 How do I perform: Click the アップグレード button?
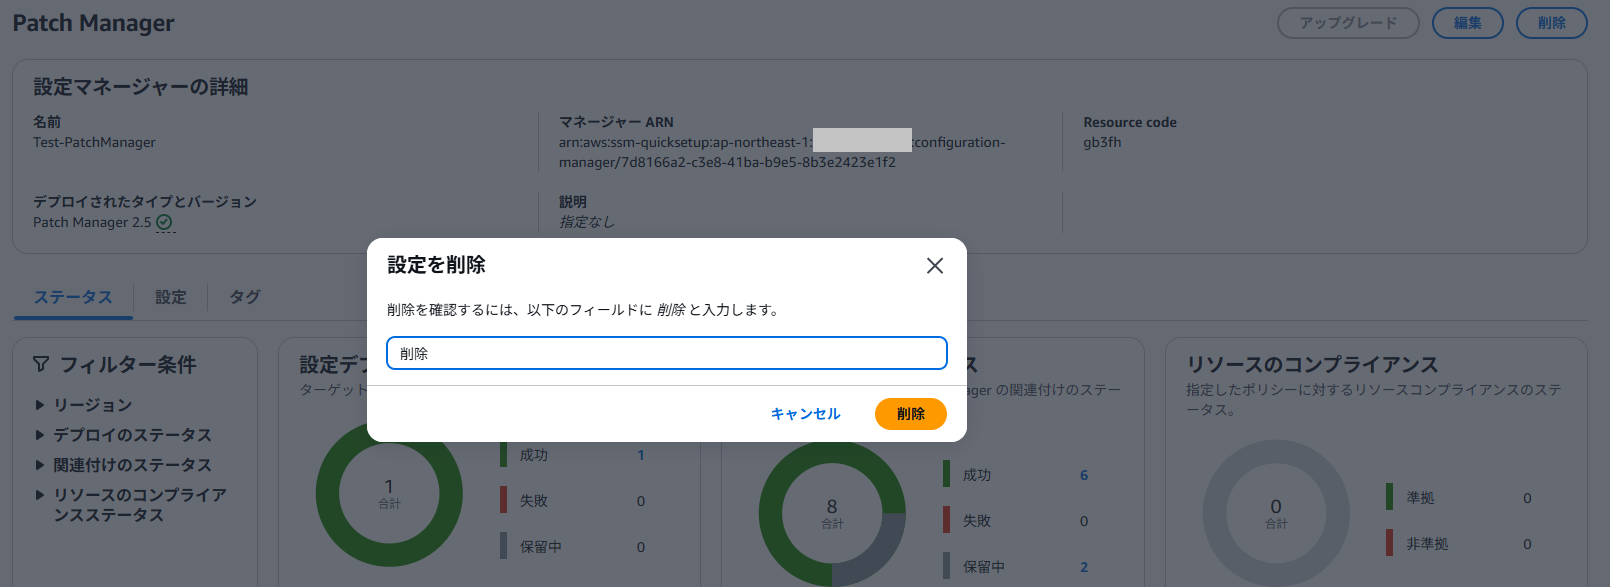coord(1348,23)
